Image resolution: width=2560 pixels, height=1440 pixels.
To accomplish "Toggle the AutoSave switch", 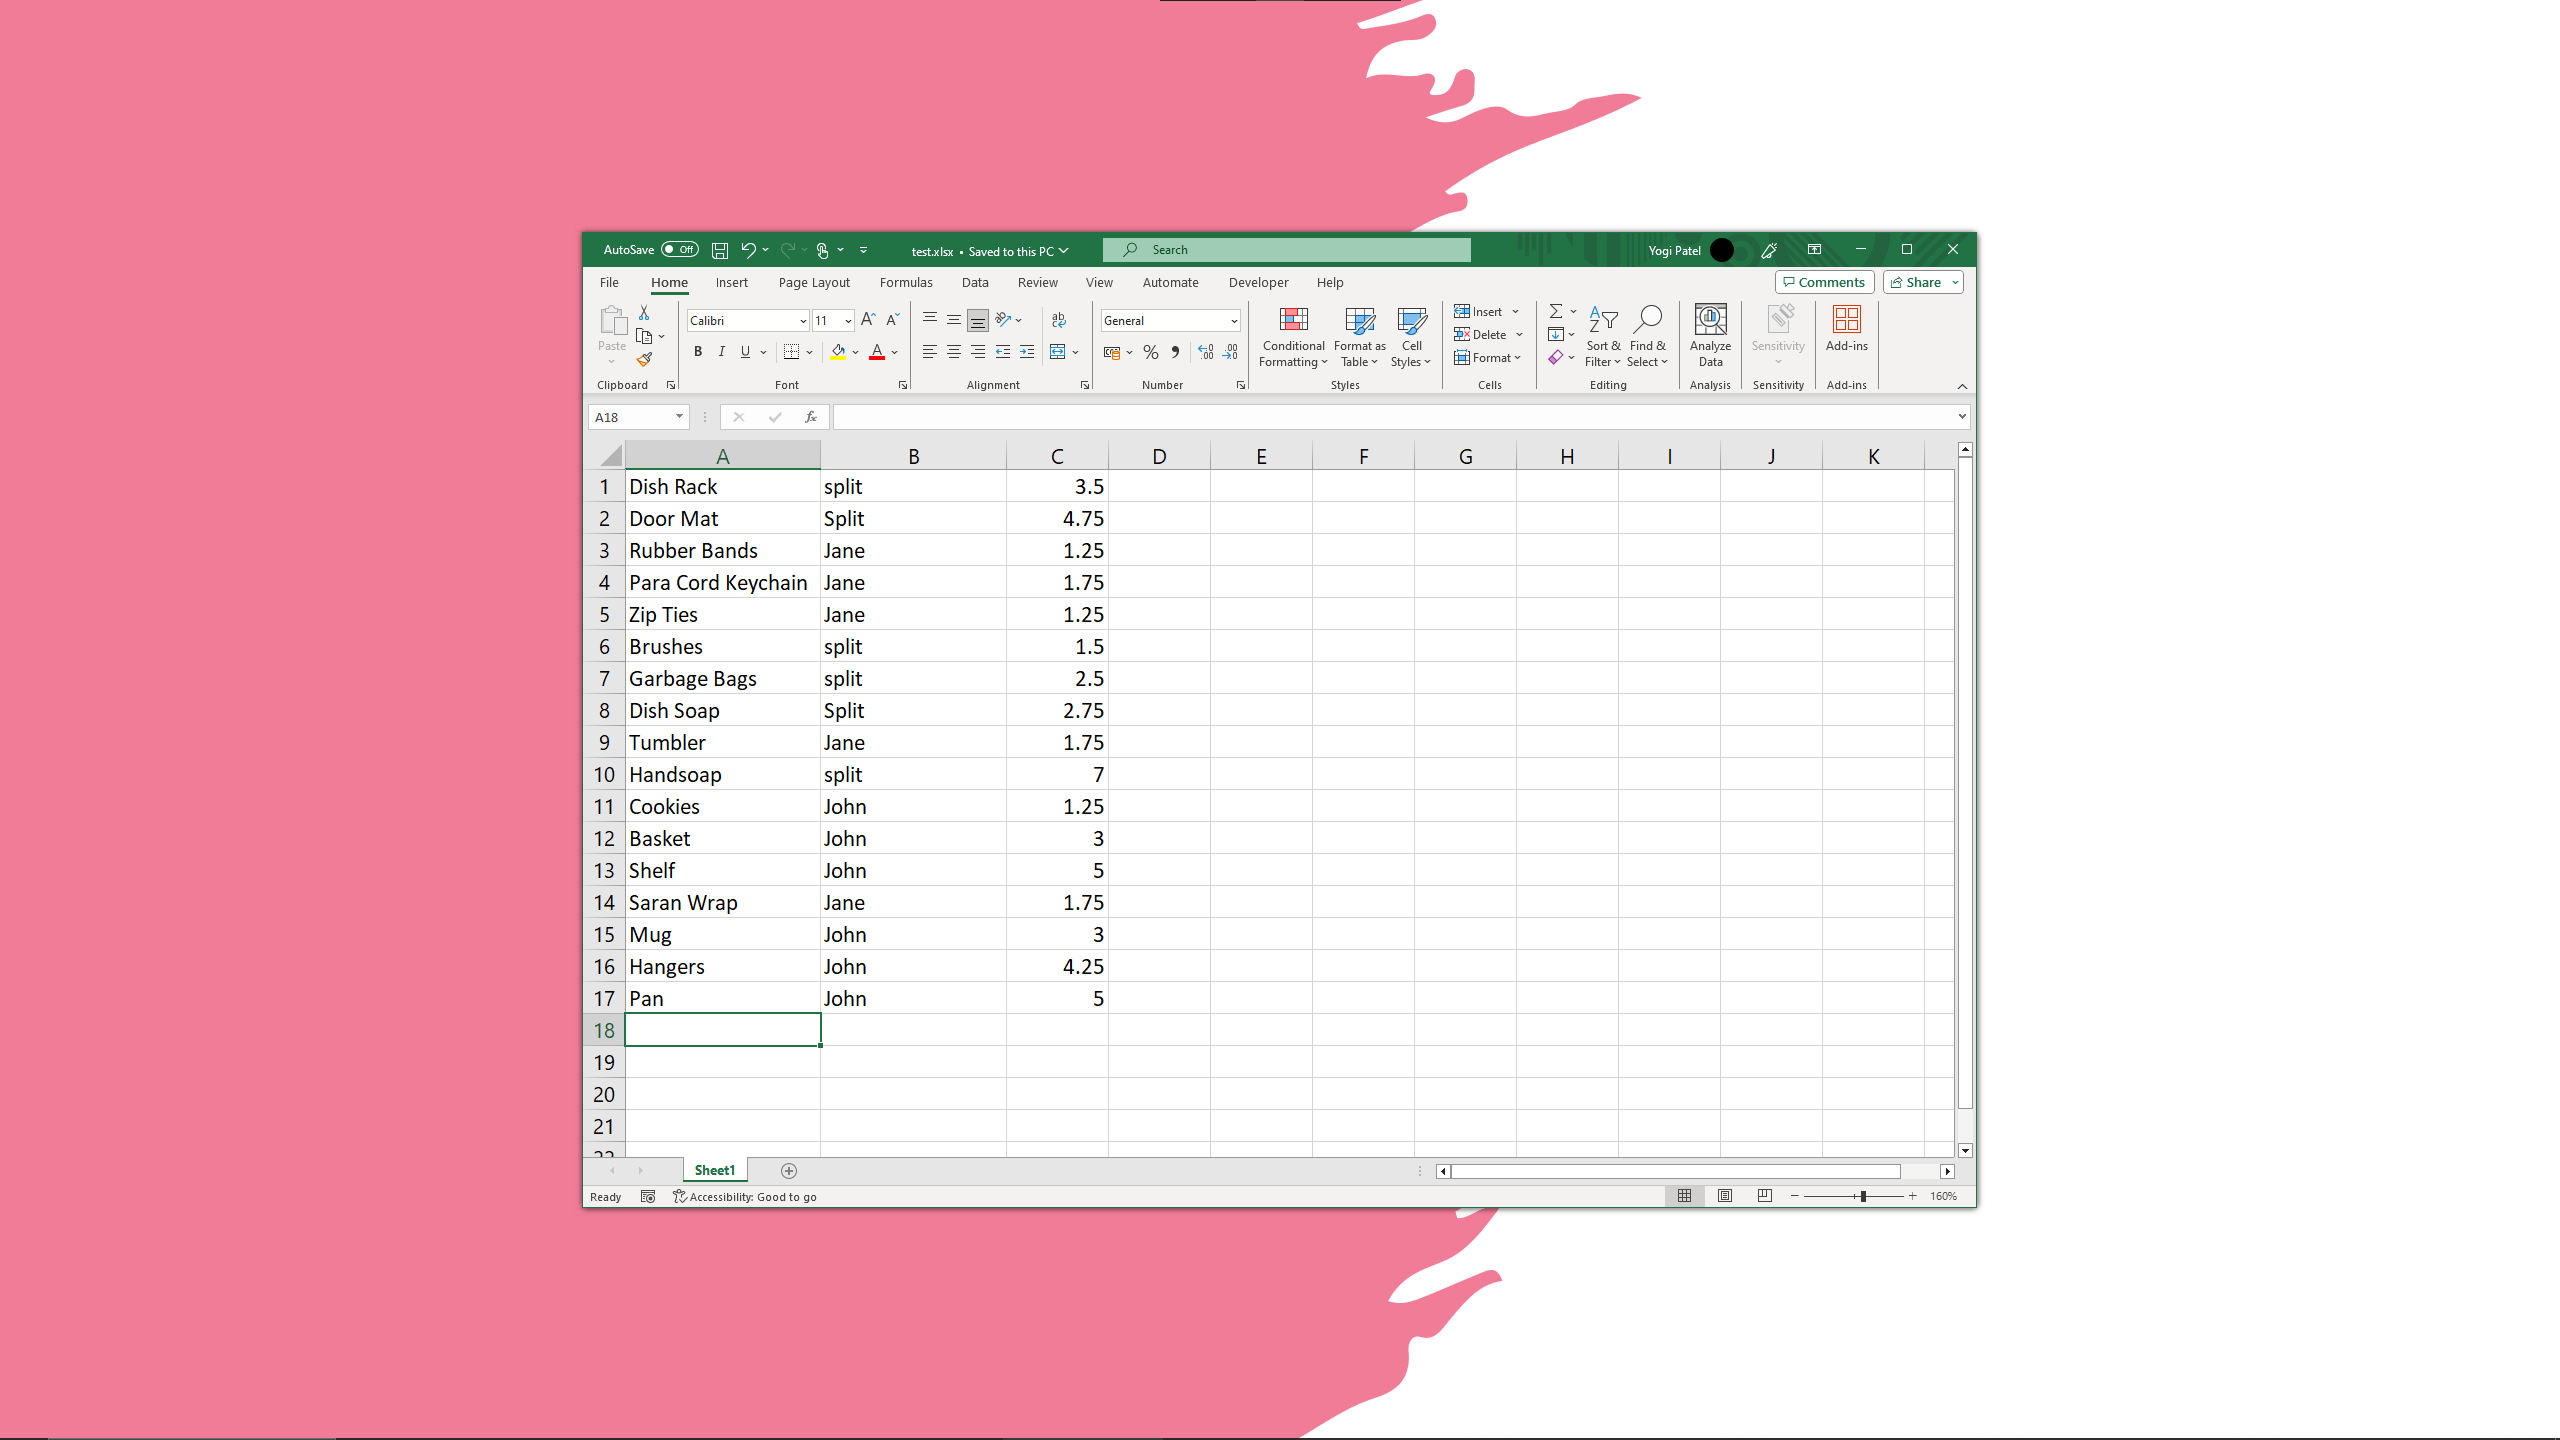I will (680, 250).
